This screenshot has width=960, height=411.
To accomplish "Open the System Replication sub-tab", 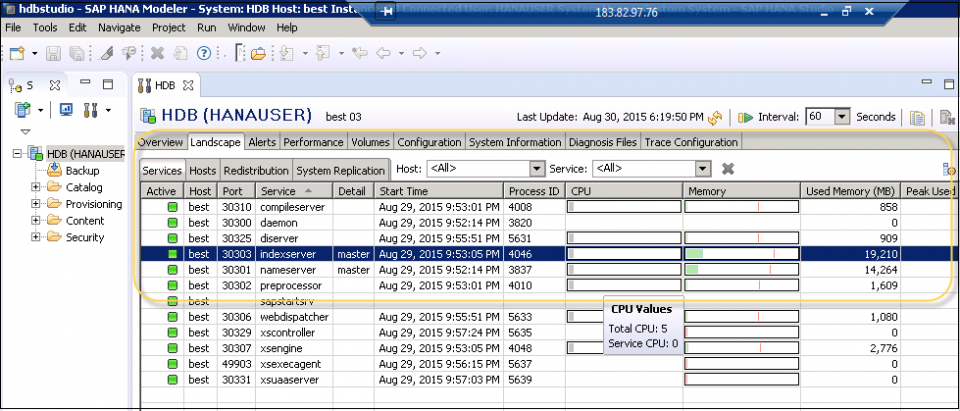I will click(341, 170).
